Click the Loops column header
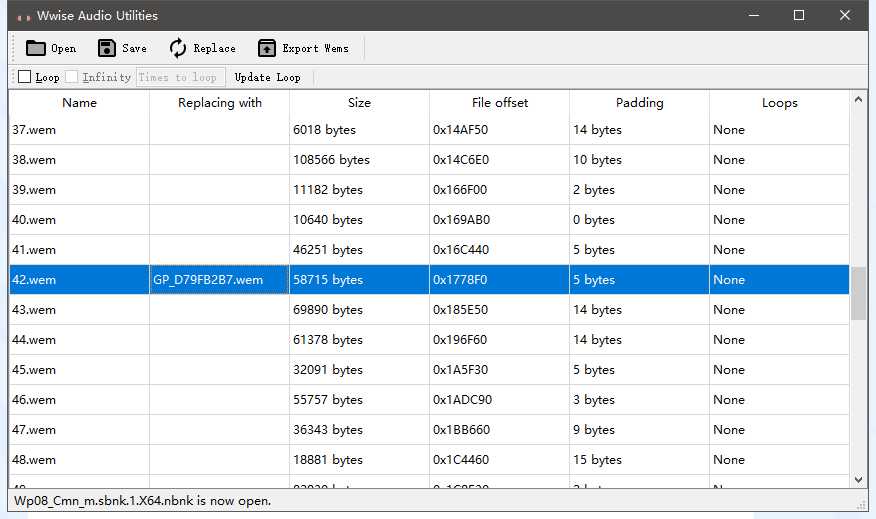Viewport: 876px width, 519px height. [779, 103]
